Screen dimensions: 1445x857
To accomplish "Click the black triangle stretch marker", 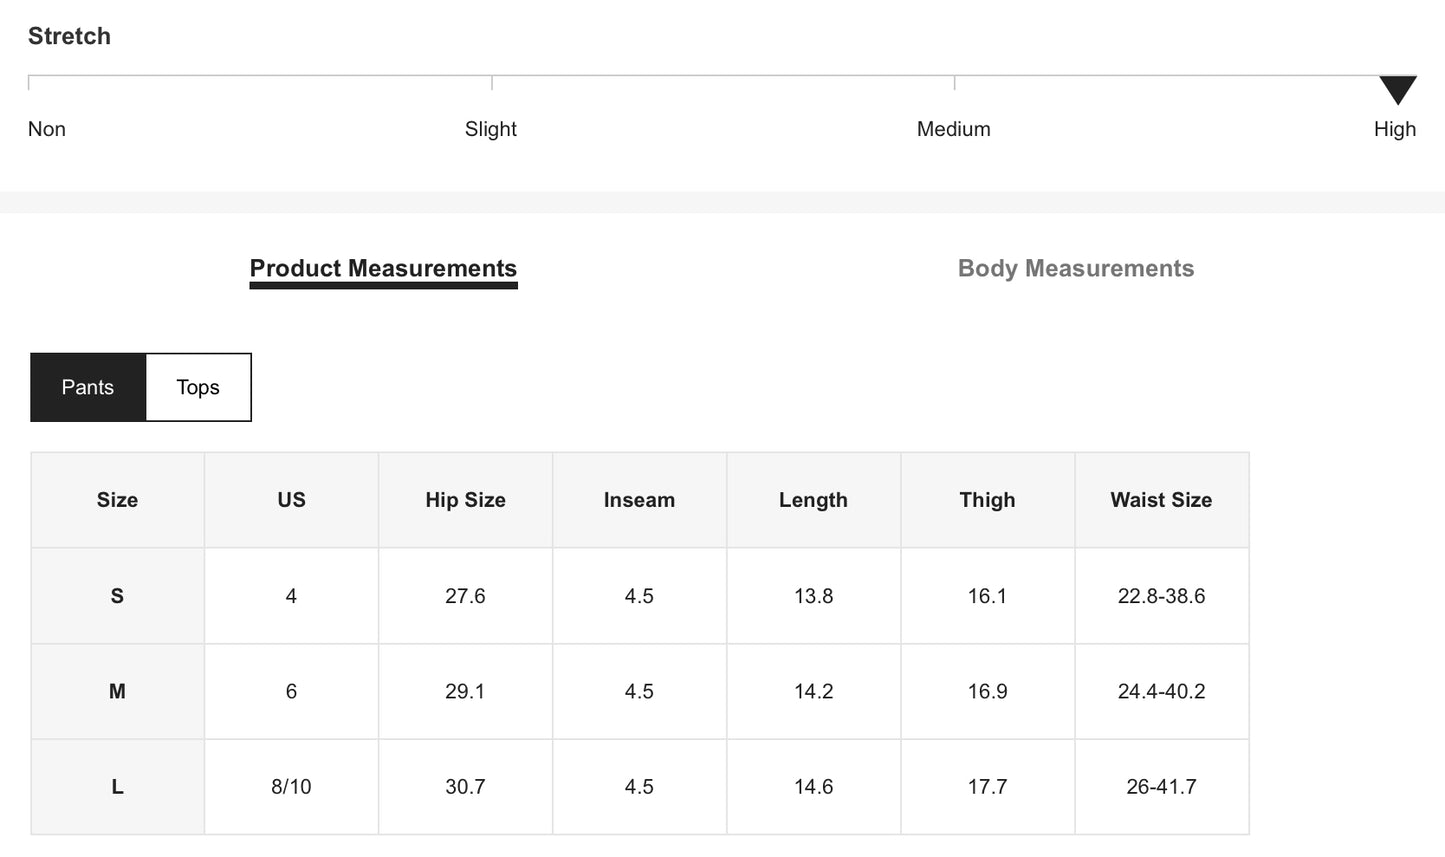I will pyautogui.click(x=1397, y=89).
